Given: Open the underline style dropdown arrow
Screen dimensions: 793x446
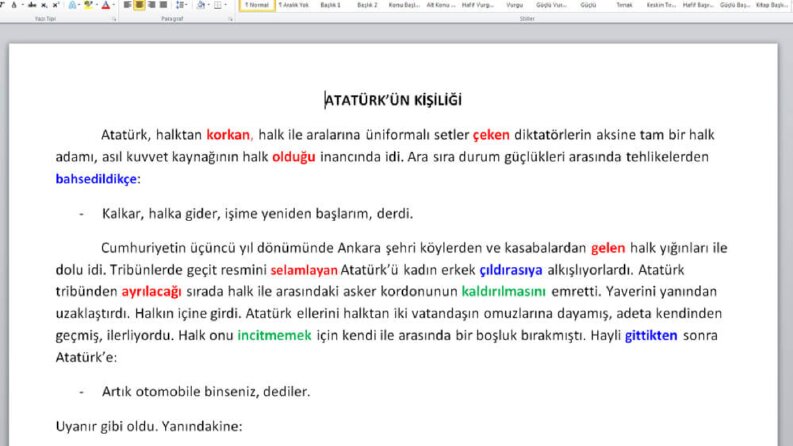Looking at the screenshot, I should pyautogui.click(x=23, y=5).
